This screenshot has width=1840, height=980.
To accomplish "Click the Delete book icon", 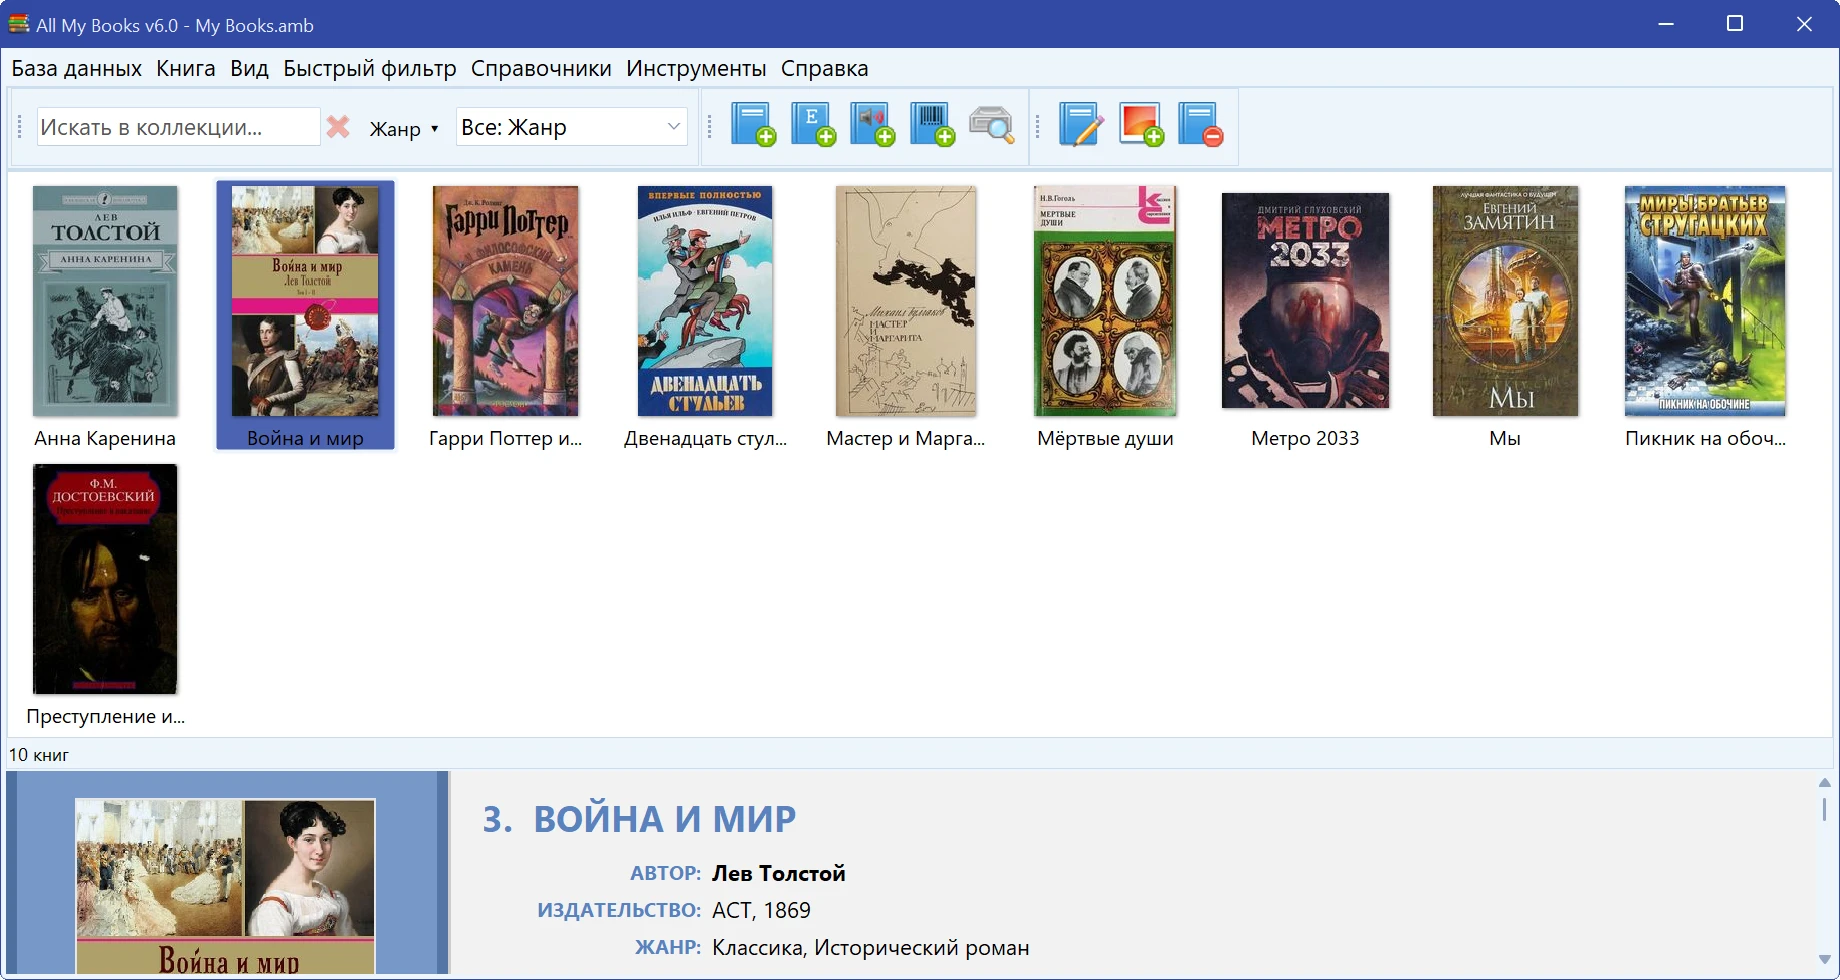I will pyautogui.click(x=1200, y=125).
